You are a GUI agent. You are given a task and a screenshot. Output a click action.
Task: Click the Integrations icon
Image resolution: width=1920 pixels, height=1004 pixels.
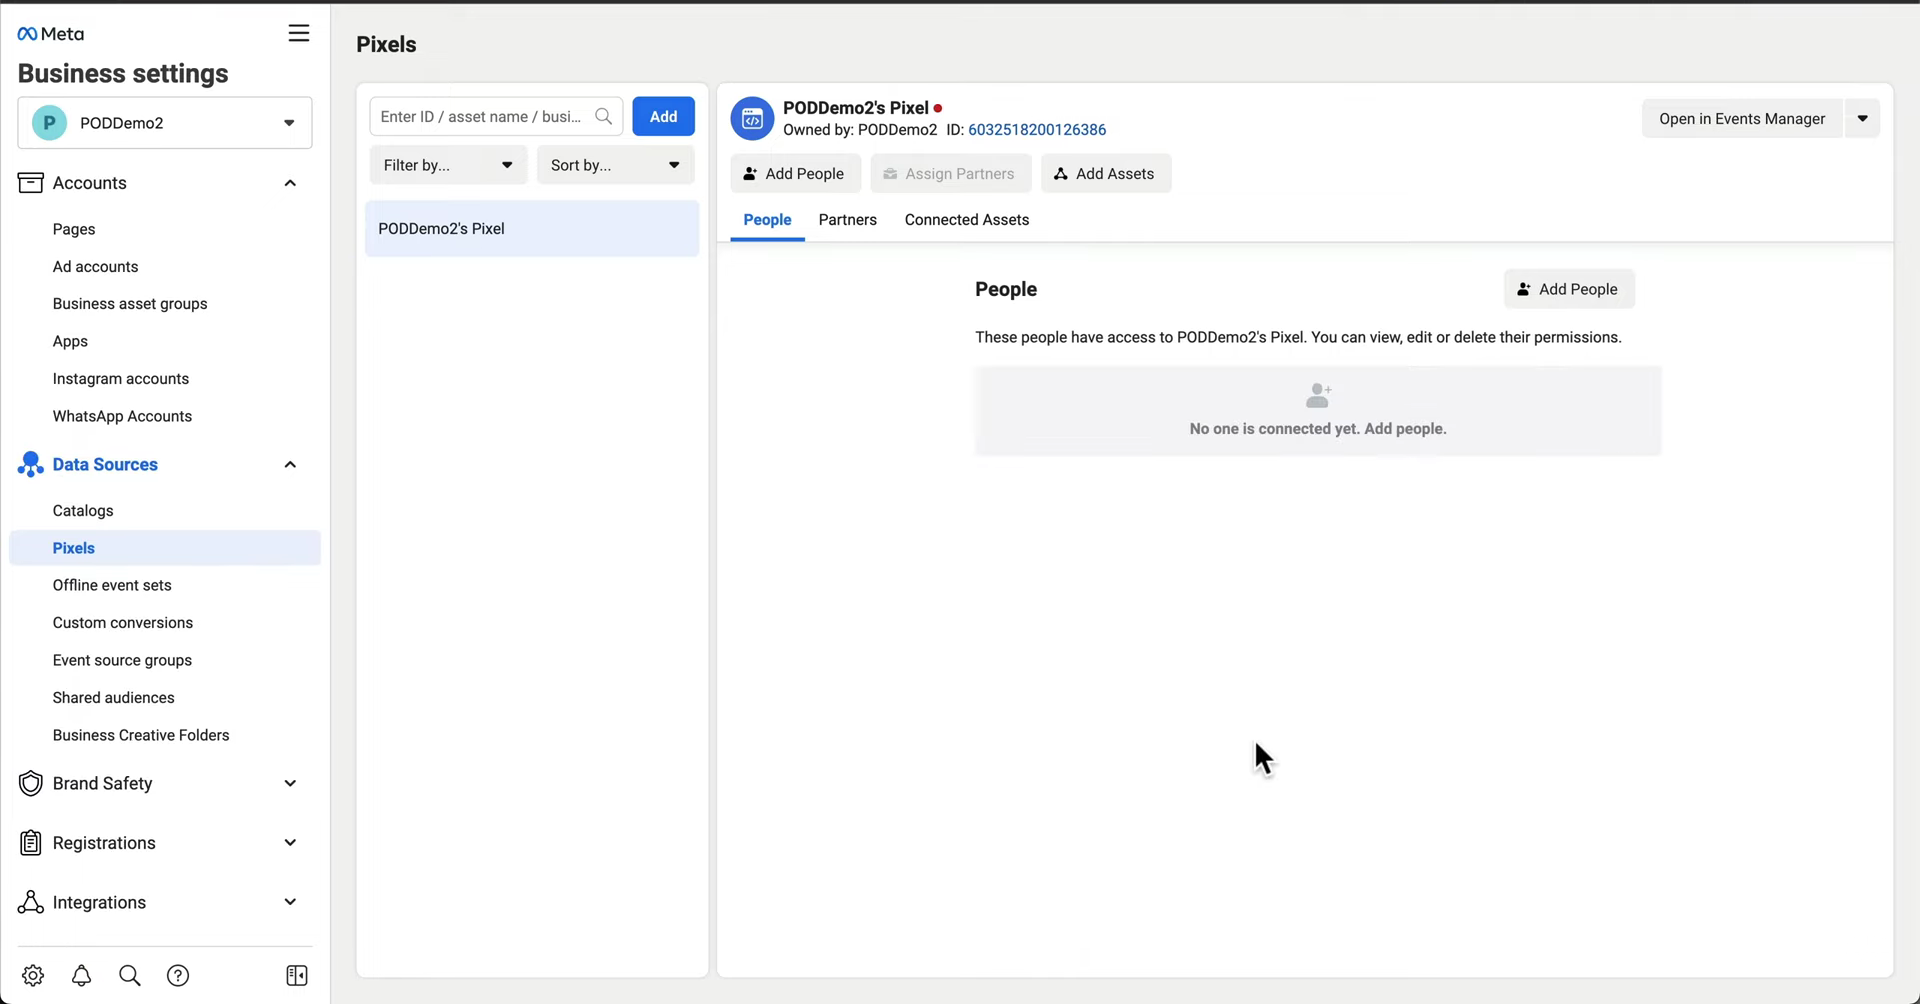[x=31, y=902]
